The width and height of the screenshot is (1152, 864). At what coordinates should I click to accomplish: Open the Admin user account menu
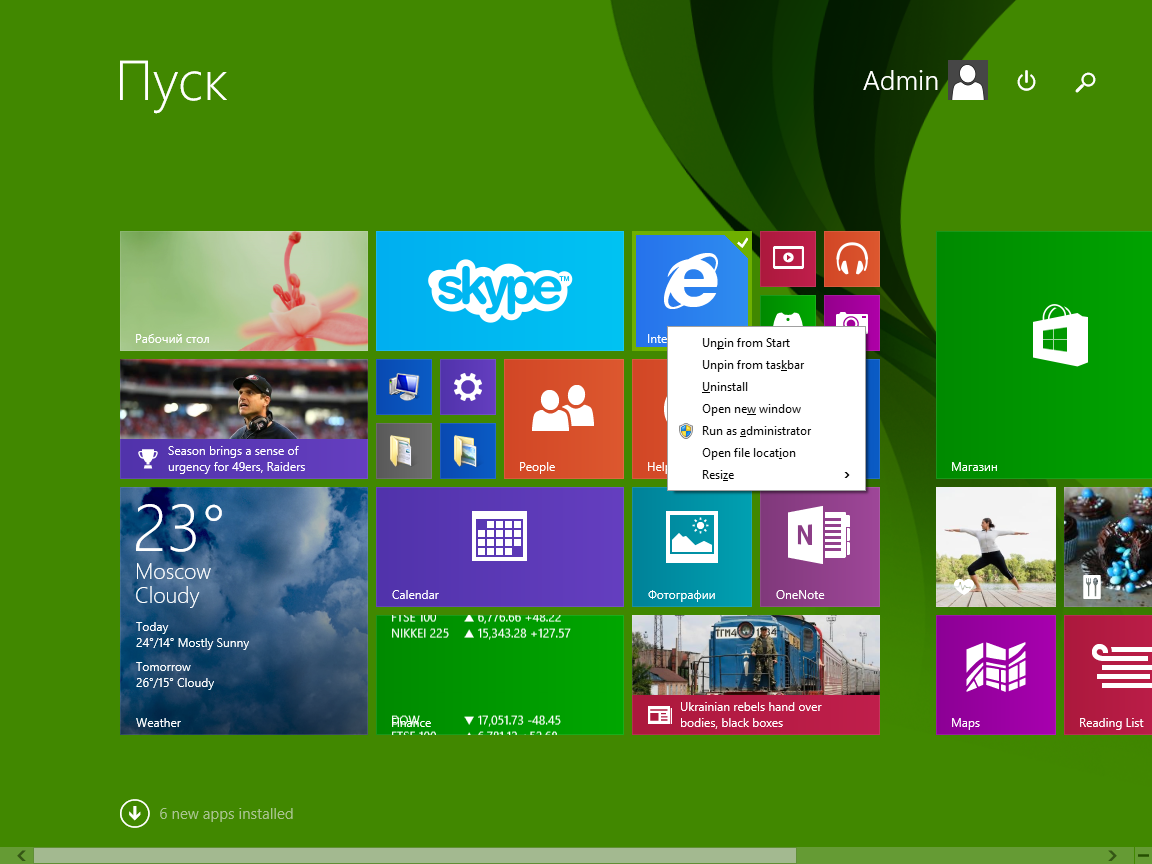click(x=925, y=80)
